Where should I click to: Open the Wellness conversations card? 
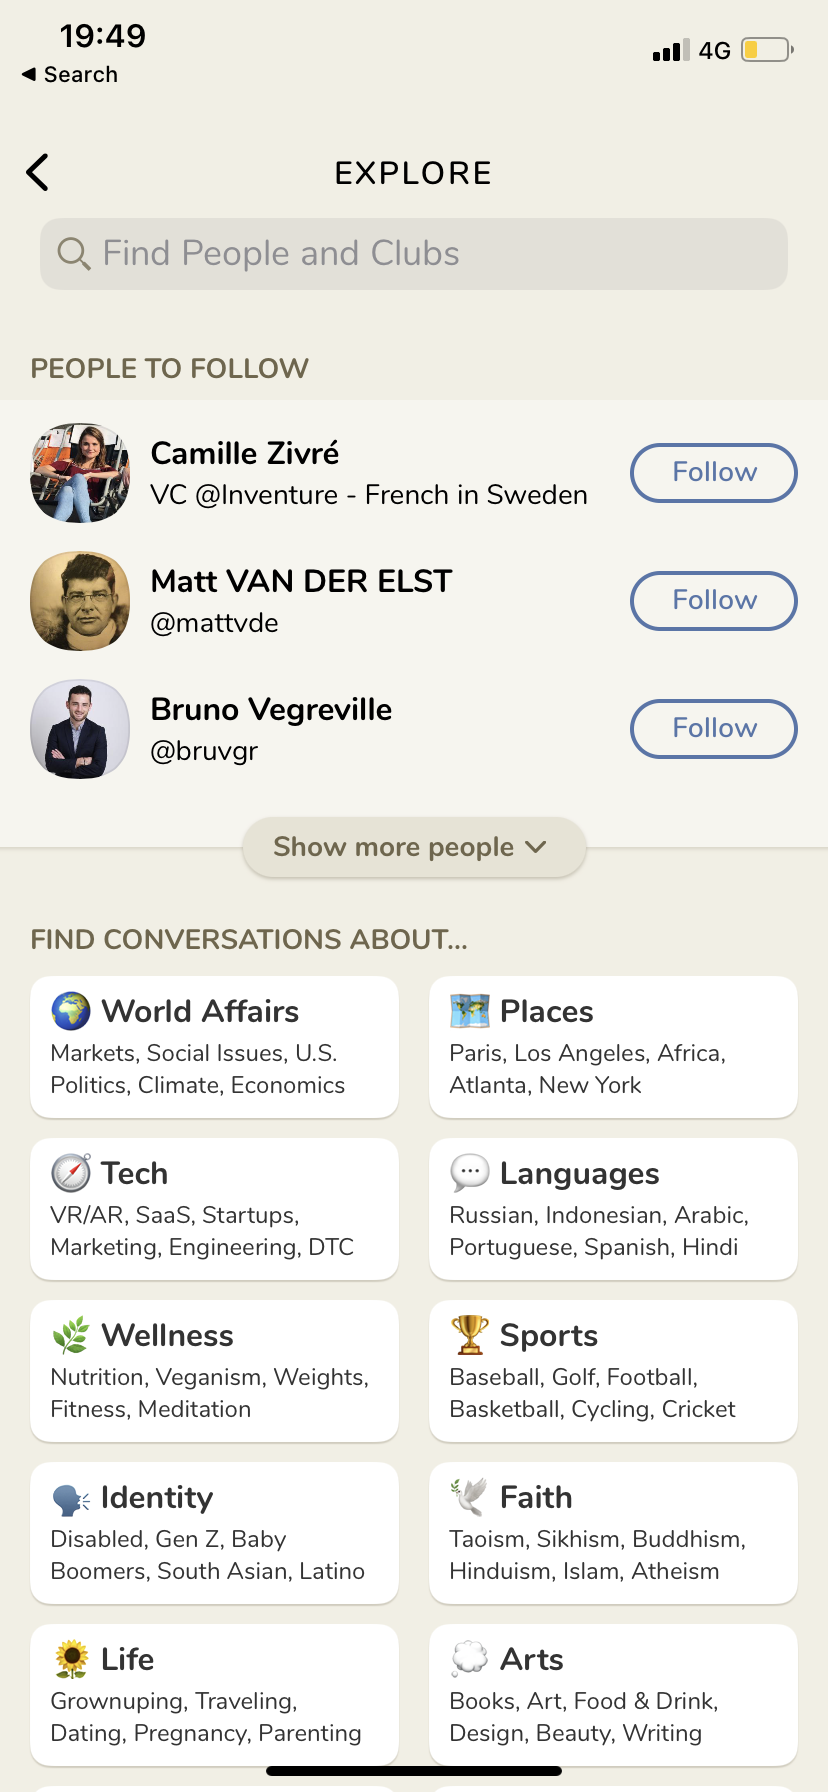tap(214, 1371)
